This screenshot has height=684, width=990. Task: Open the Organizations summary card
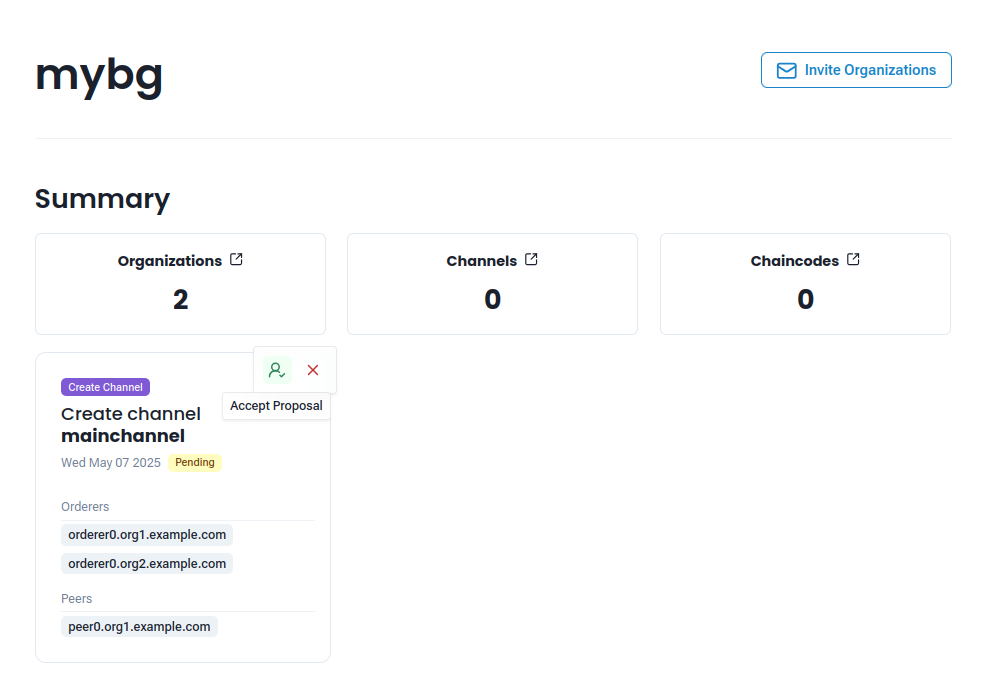[181, 284]
